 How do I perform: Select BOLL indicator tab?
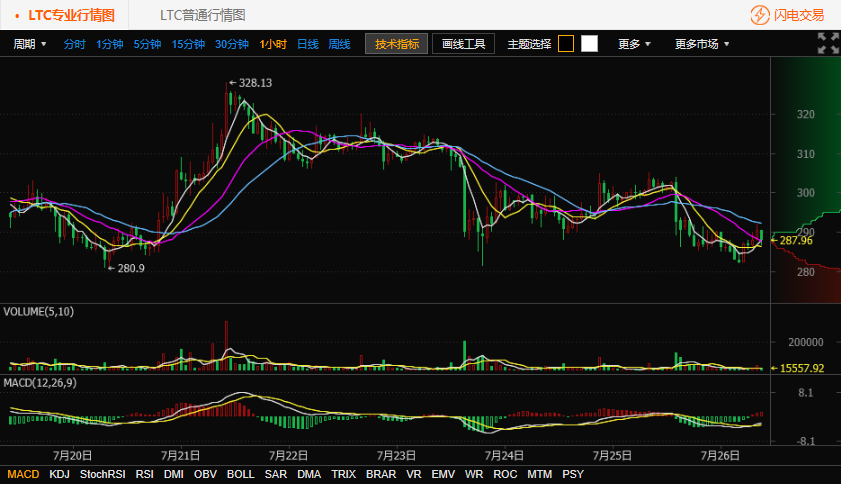[241, 474]
